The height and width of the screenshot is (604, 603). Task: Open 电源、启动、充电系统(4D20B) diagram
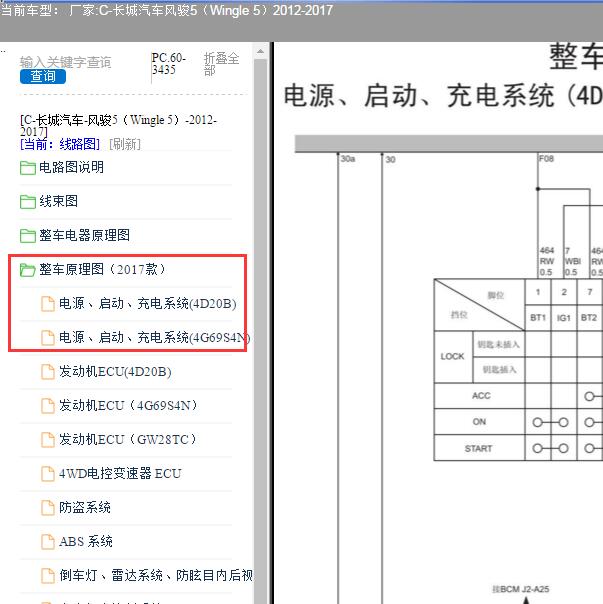pos(148,304)
